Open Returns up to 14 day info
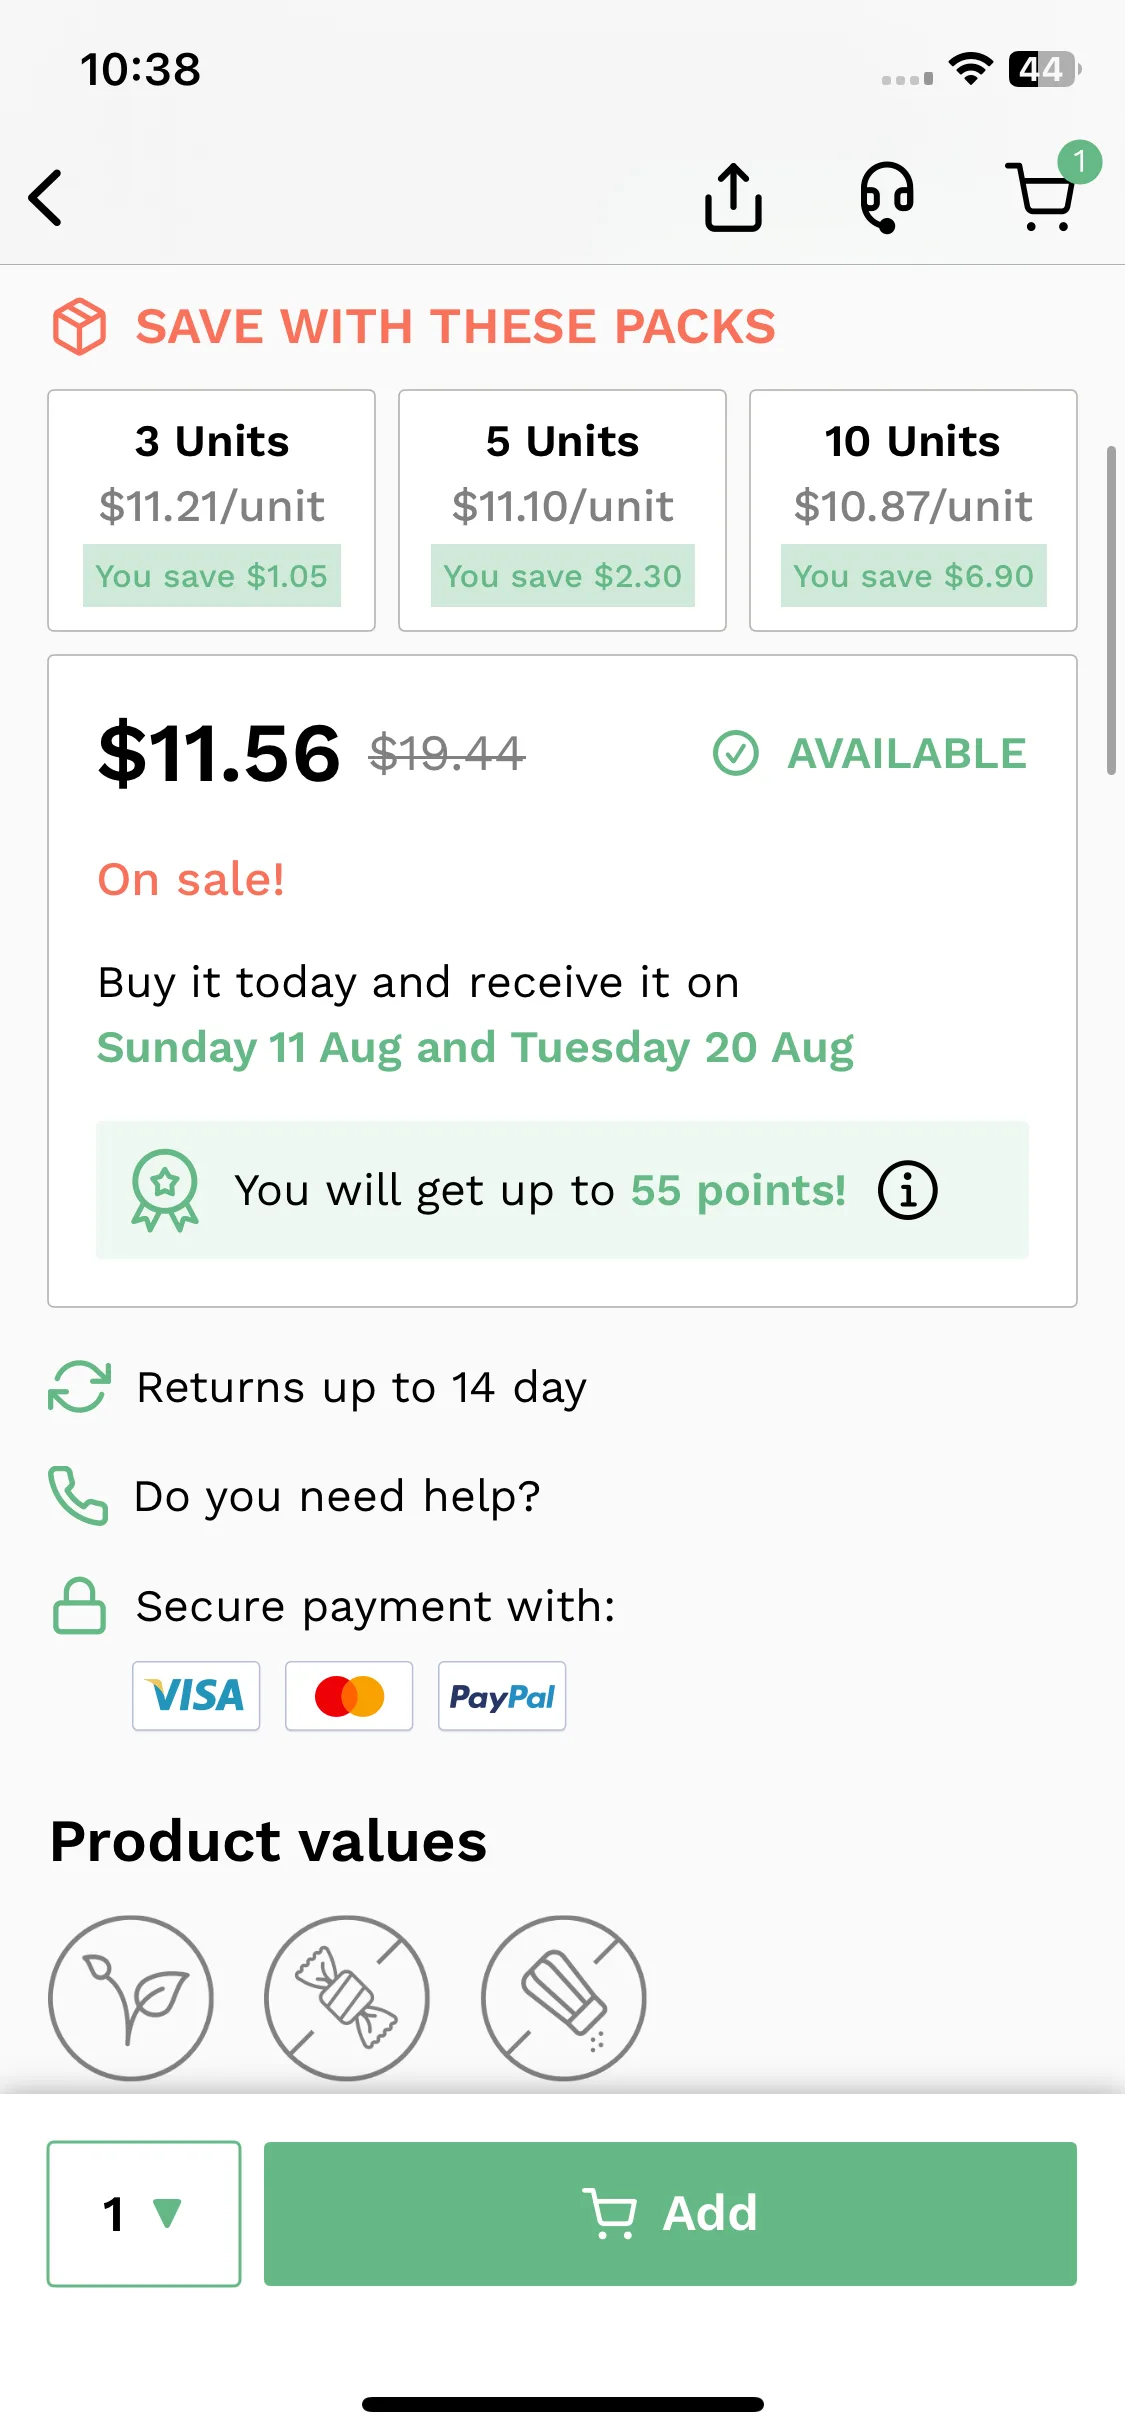This screenshot has width=1125, height=2436. 318,1387
